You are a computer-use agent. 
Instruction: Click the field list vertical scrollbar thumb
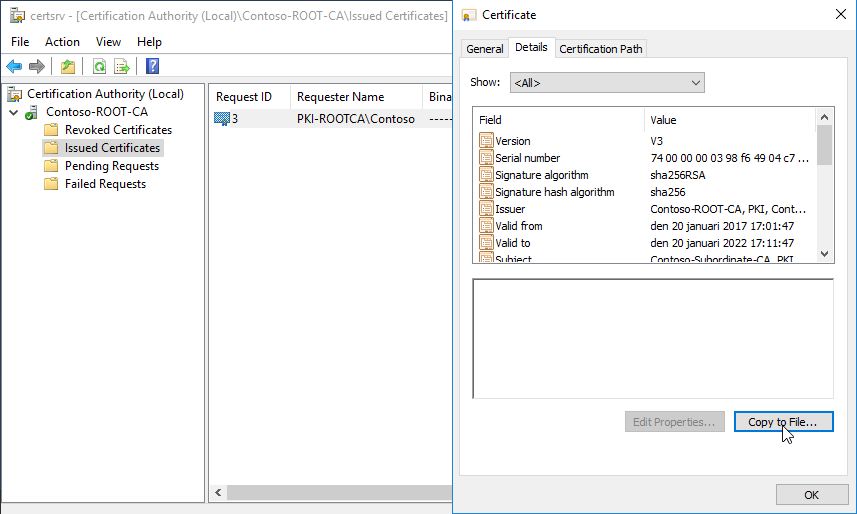point(825,145)
